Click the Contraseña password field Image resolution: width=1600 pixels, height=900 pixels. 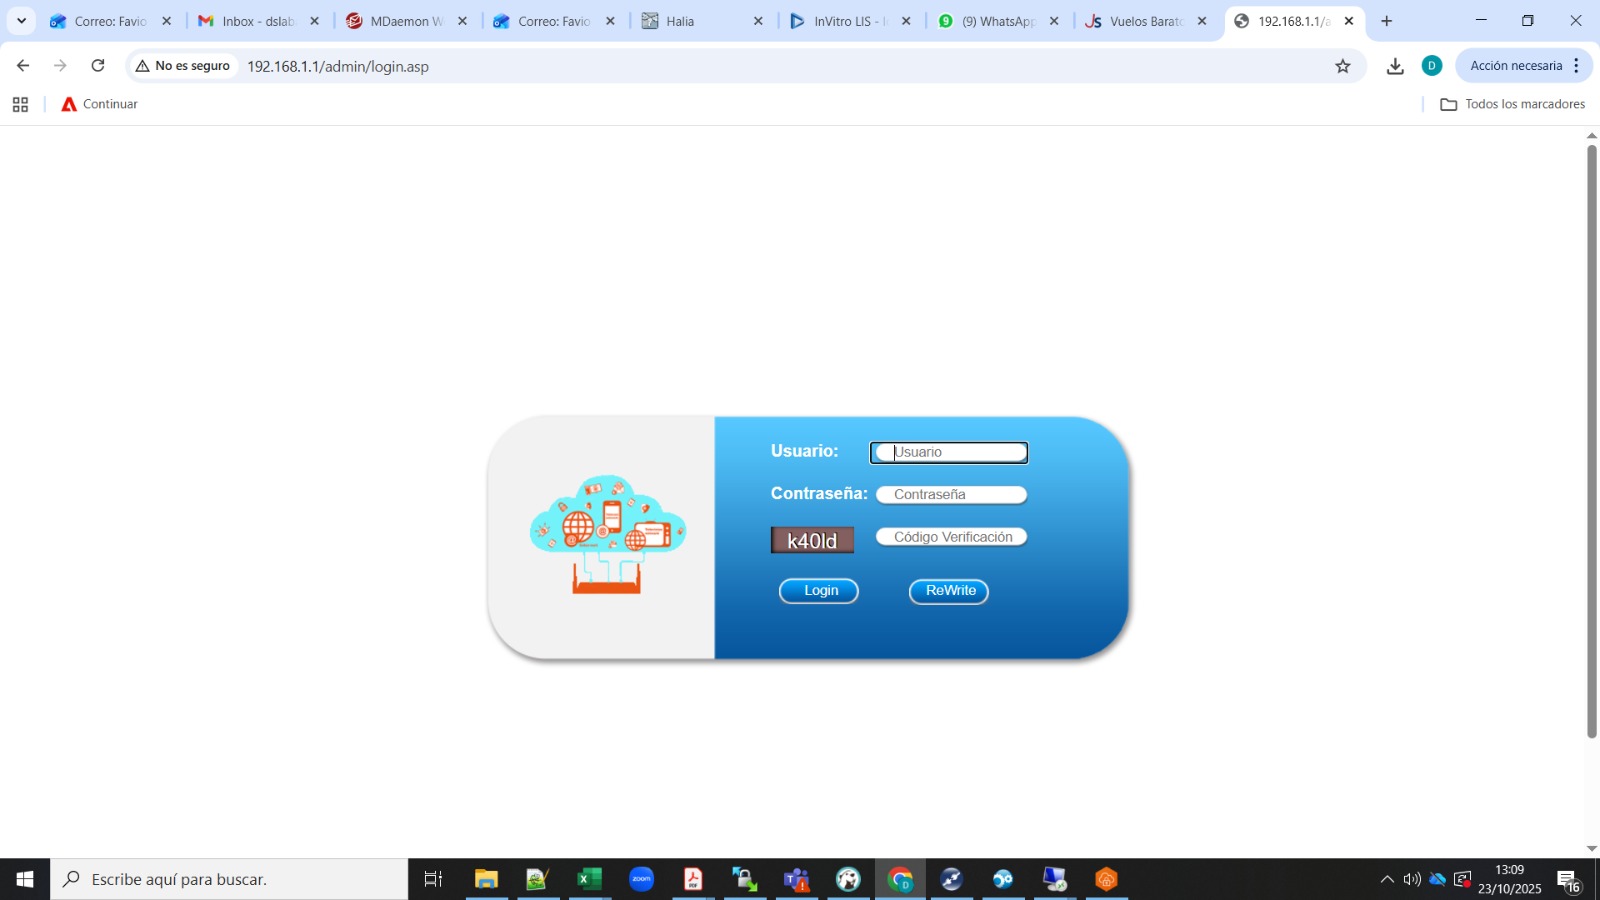coord(951,495)
